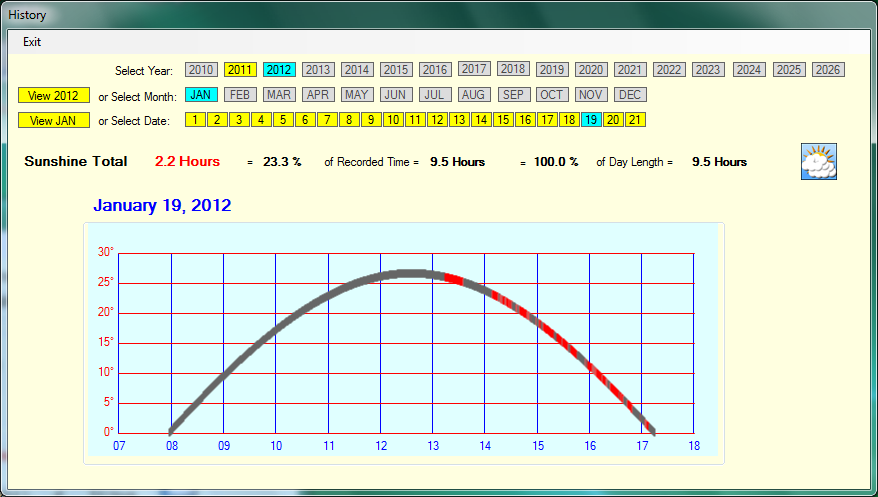Select year 2026

click(x=828, y=69)
